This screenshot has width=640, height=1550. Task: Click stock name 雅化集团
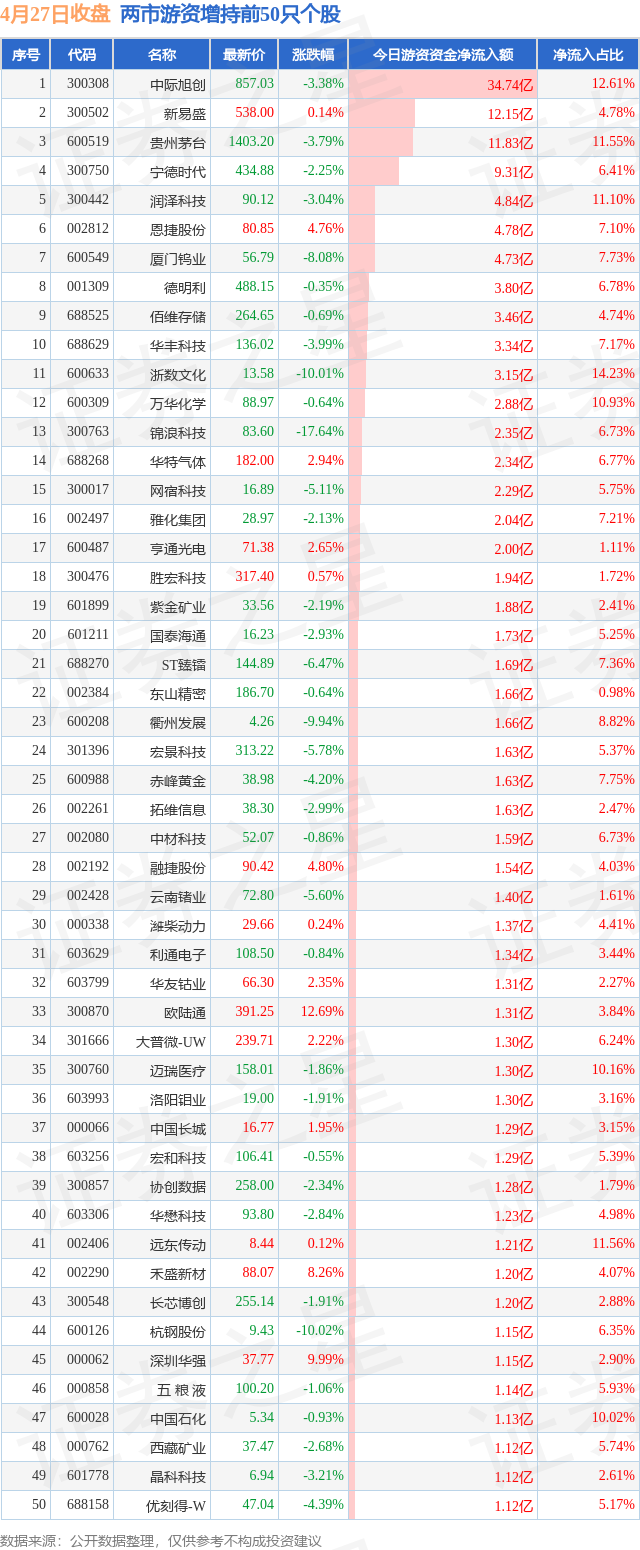(x=178, y=519)
